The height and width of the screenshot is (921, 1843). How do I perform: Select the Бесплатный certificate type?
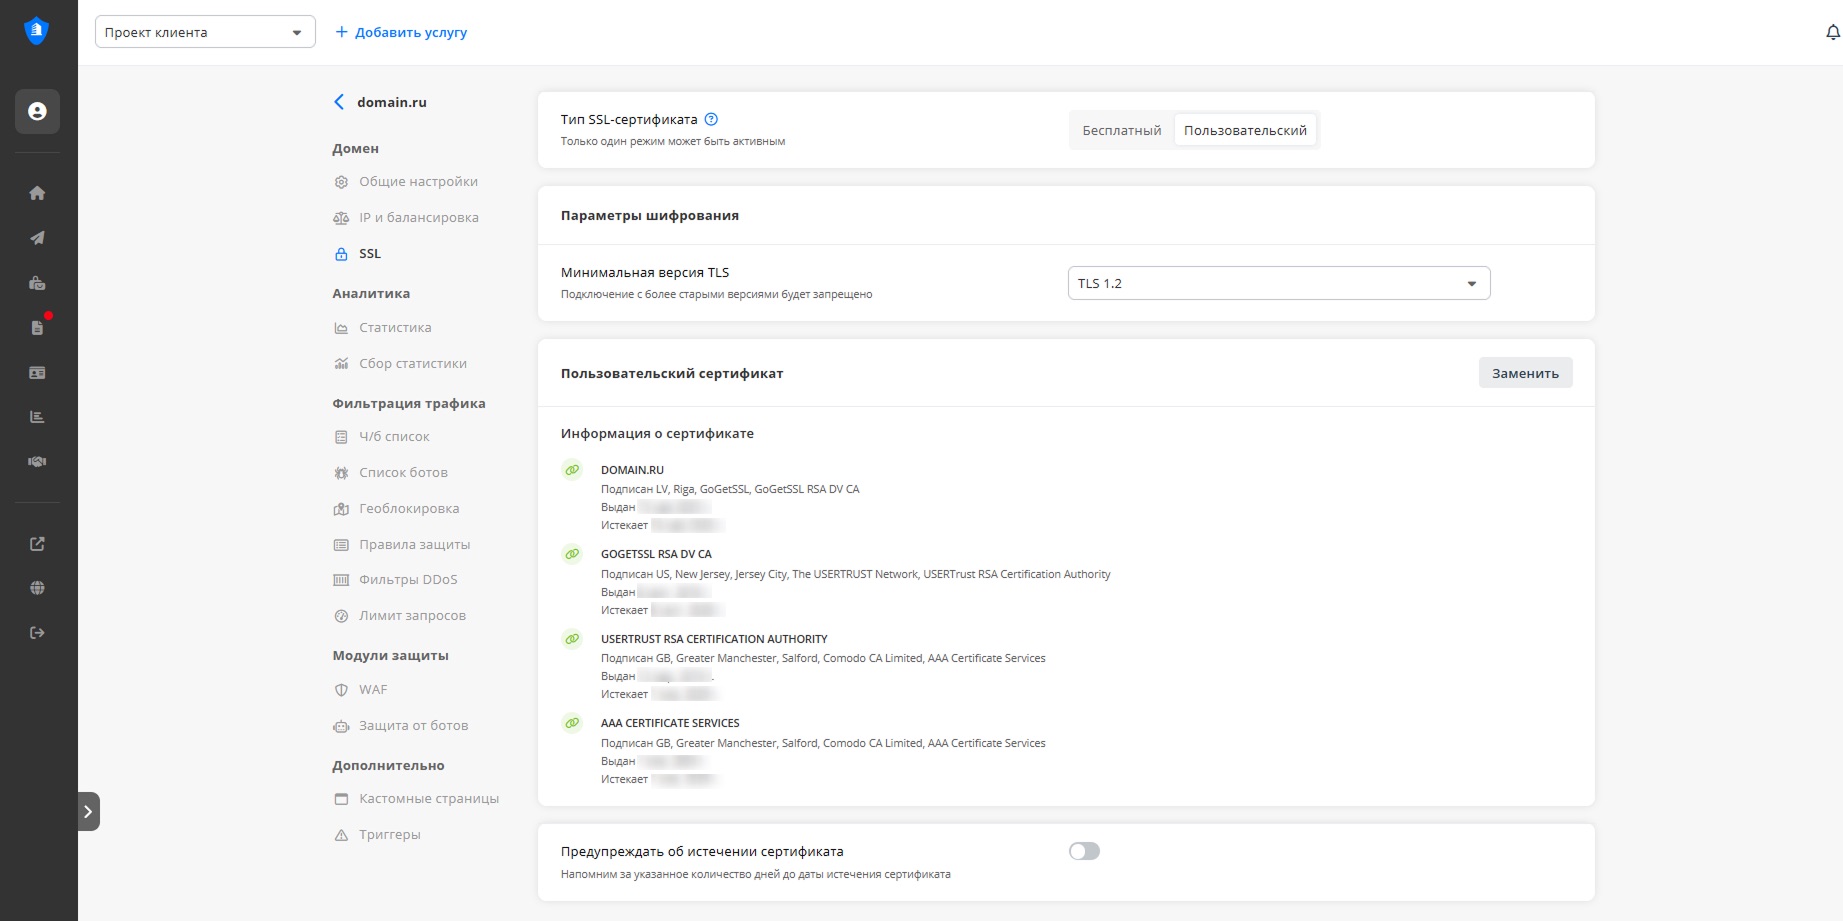pyautogui.click(x=1121, y=130)
